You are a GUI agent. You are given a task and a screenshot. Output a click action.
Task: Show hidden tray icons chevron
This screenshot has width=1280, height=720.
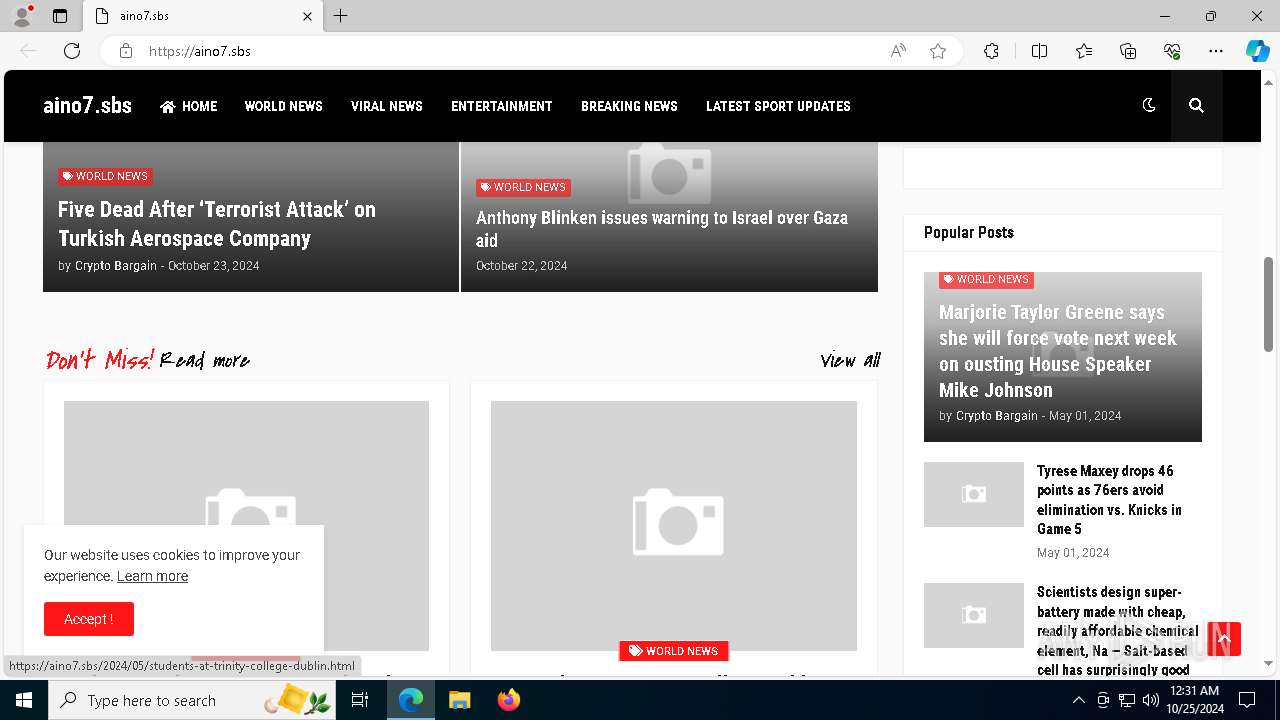coord(1078,700)
